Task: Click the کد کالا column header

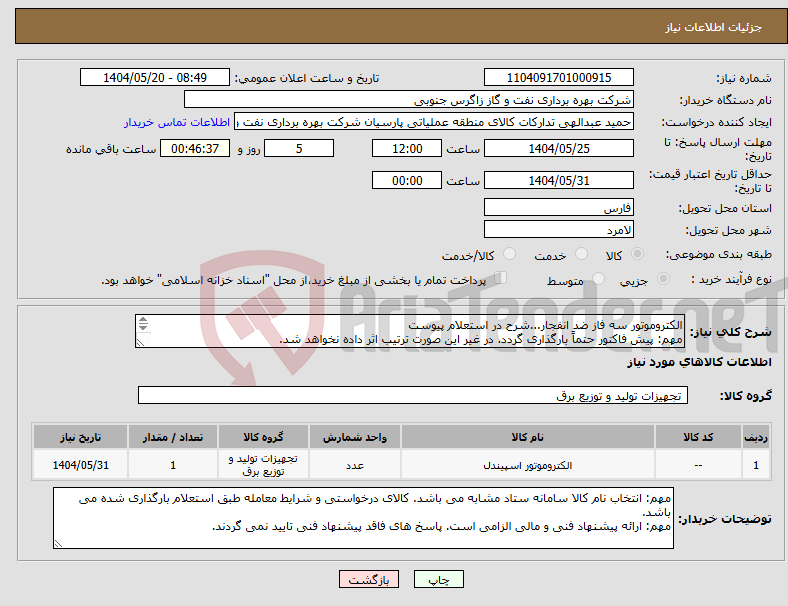Action: 698,437
